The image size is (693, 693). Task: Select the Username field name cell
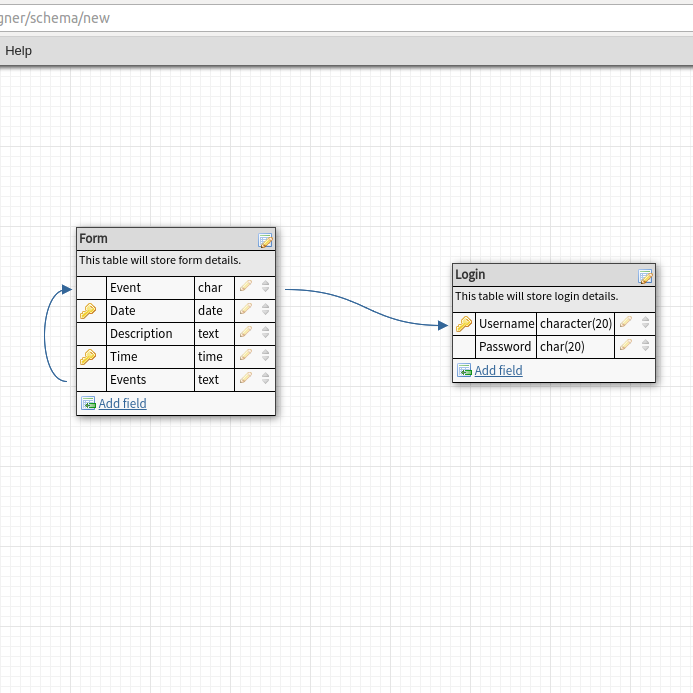506,324
